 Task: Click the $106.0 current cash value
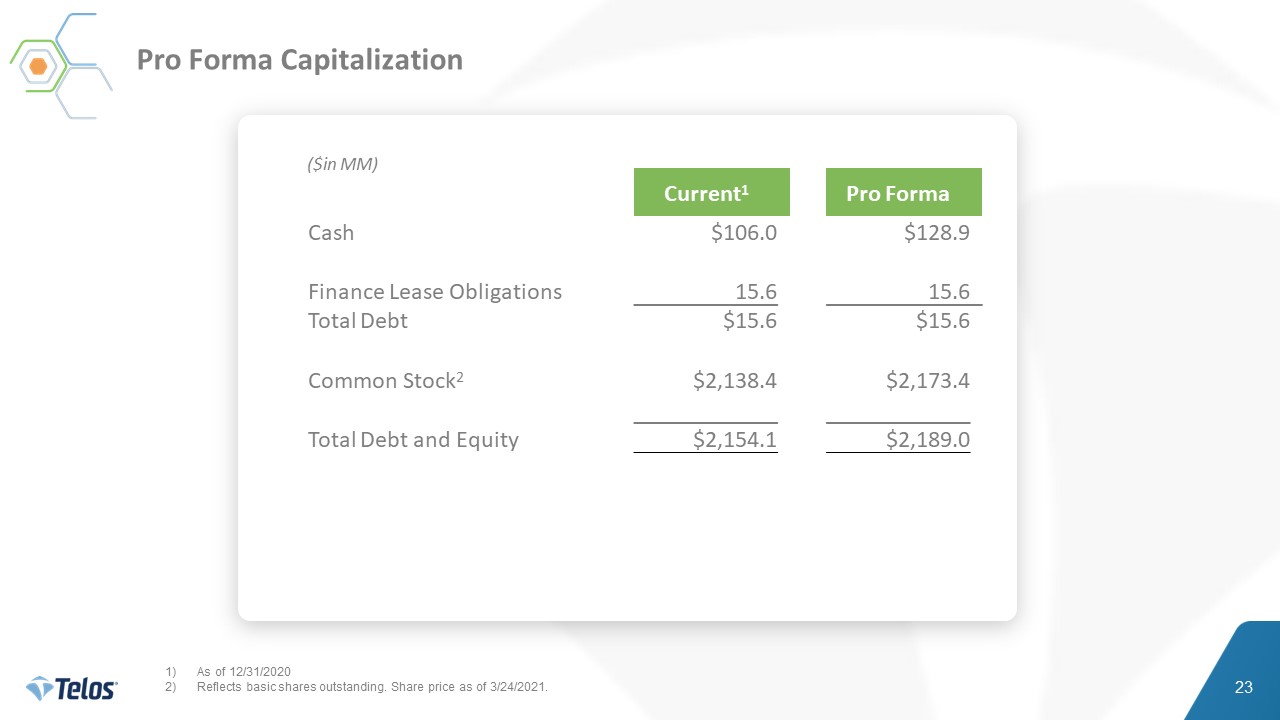coord(744,233)
